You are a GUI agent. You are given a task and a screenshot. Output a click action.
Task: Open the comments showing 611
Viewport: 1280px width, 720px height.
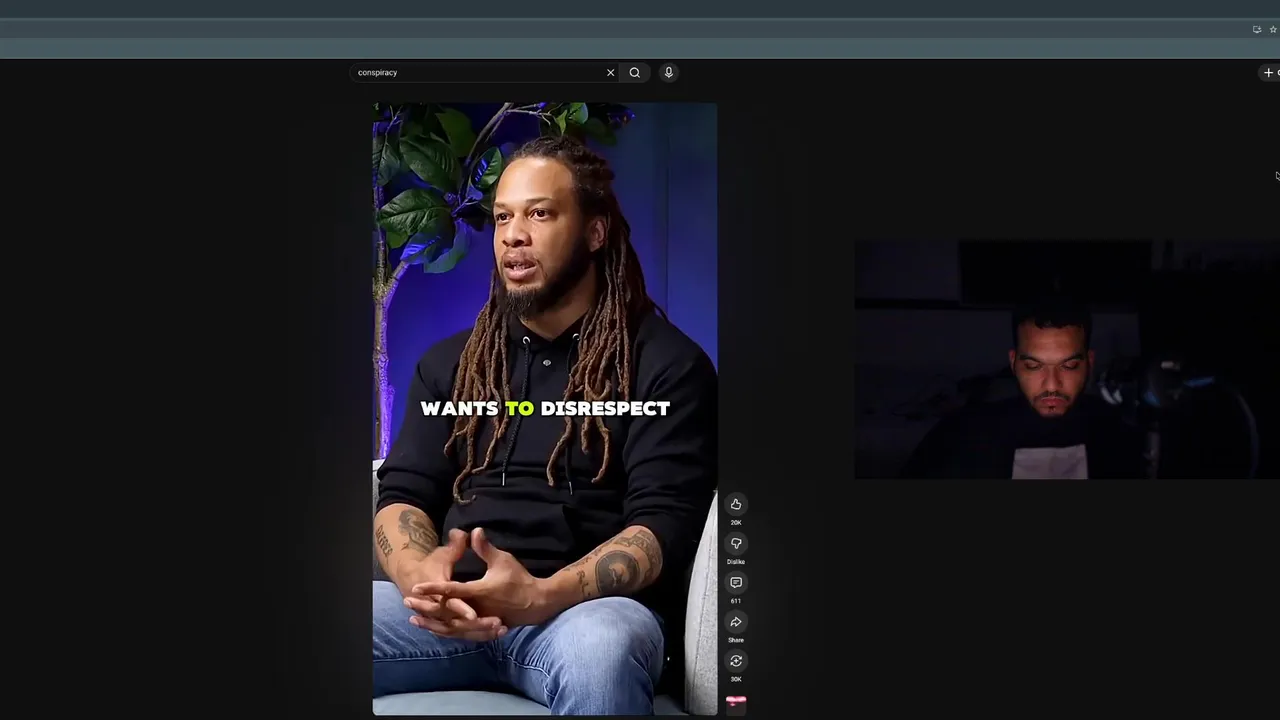pos(736,582)
